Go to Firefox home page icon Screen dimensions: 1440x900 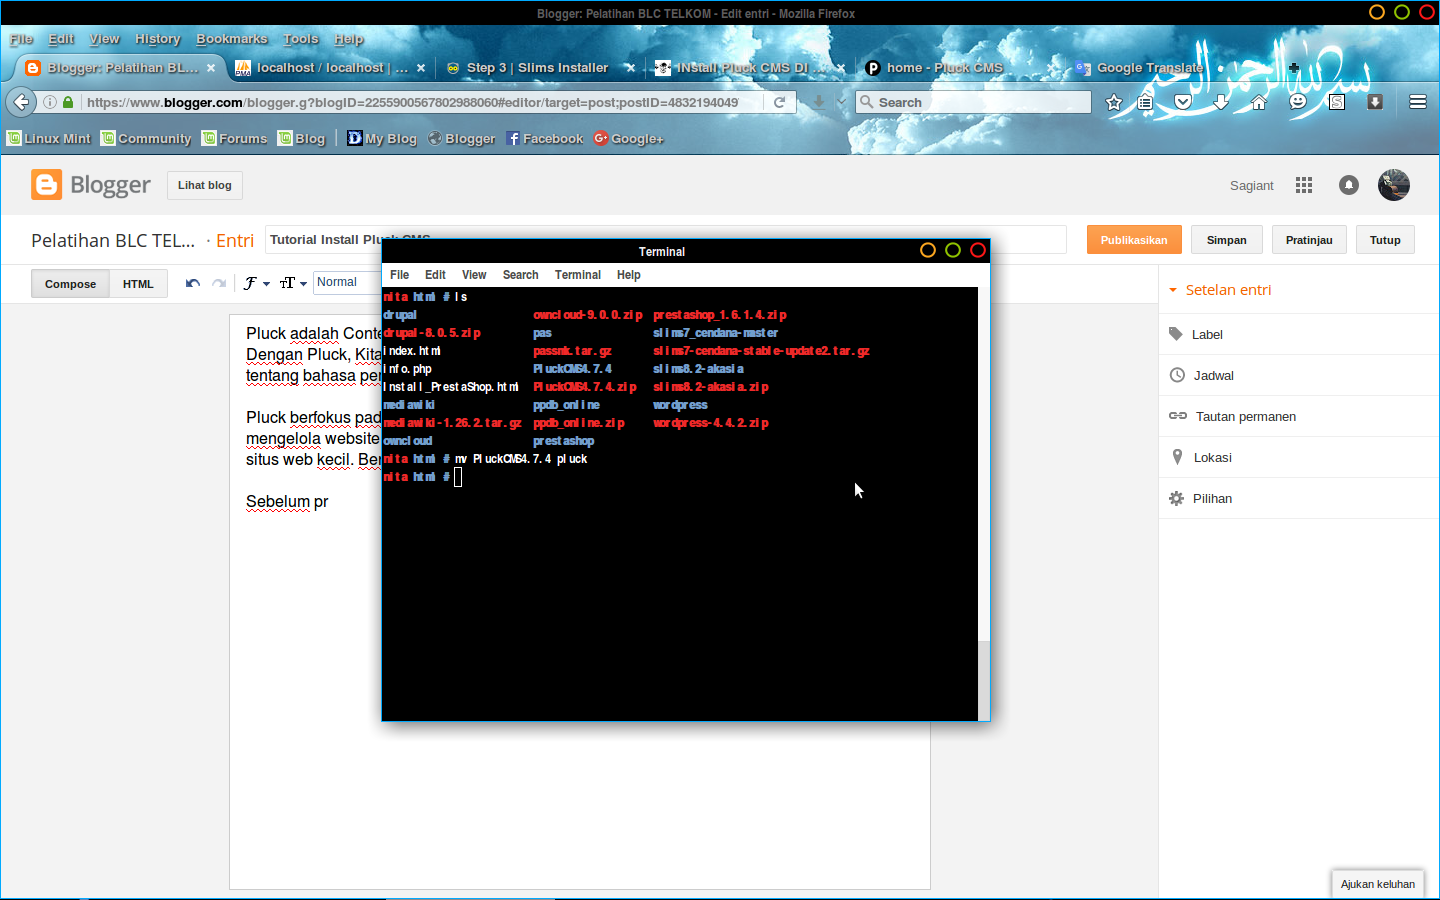click(x=1259, y=102)
